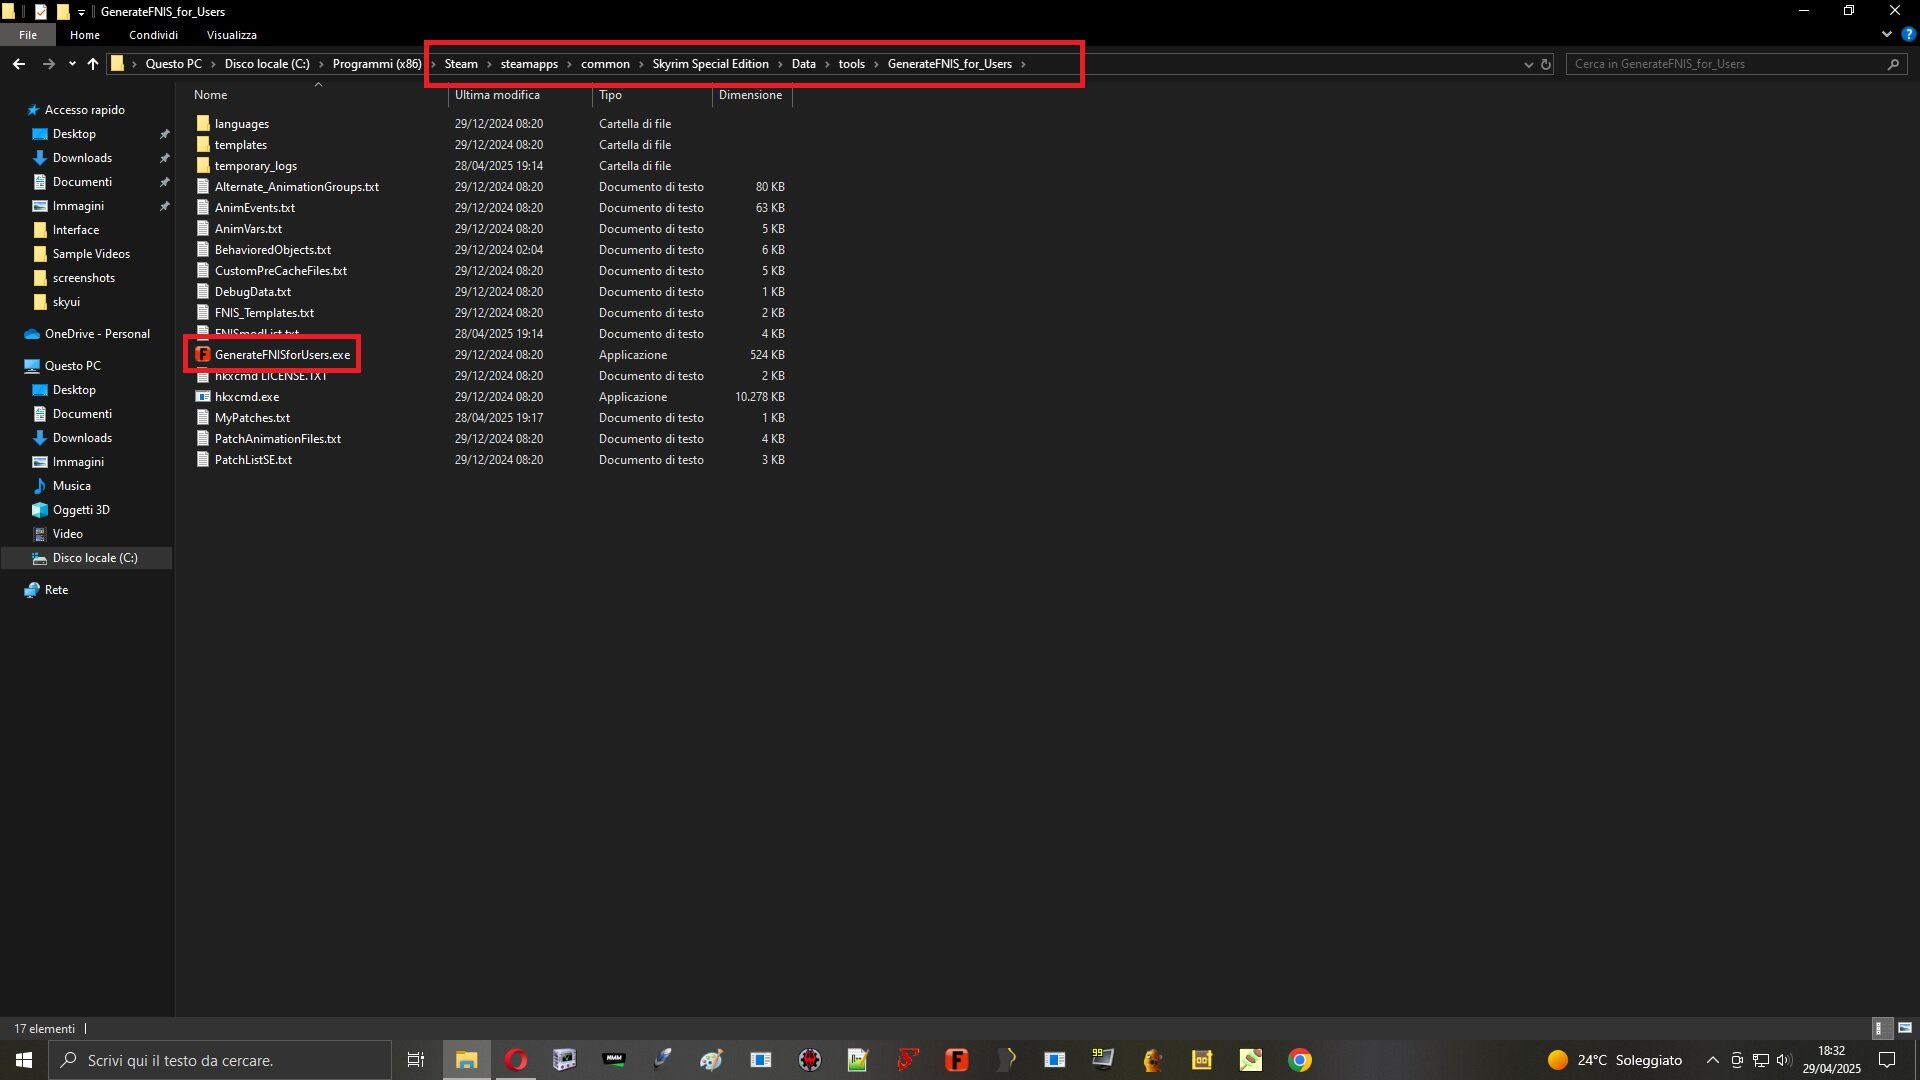Viewport: 1920px width, 1080px height.
Task: Open the Visualizza ribbon tab
Action: (231, 35)
